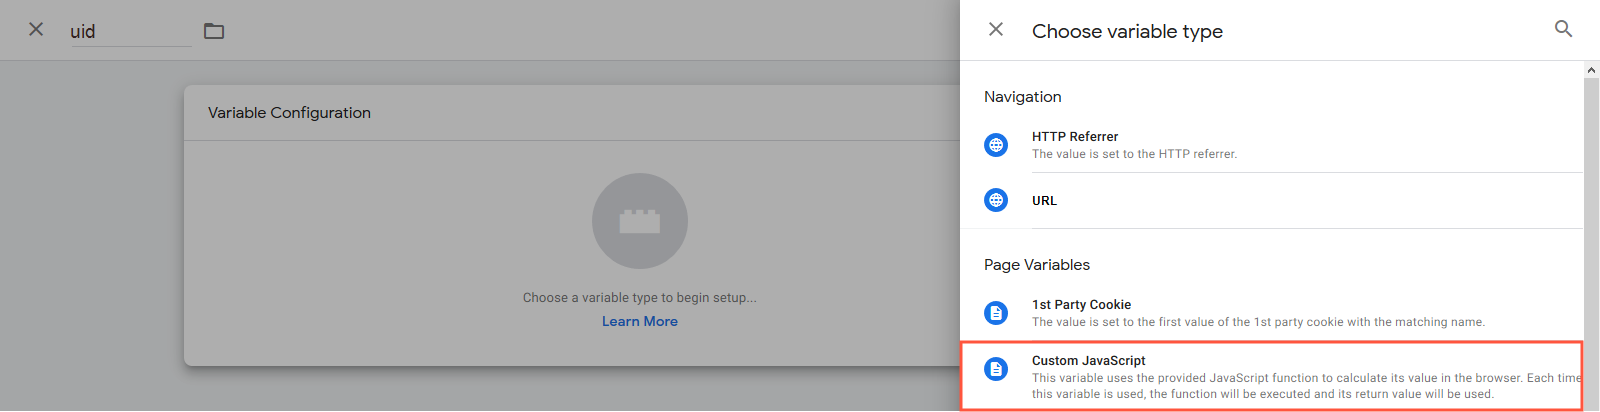Close the Choose variable type panel
The image size is (1600, 412).
coord(996,29)
